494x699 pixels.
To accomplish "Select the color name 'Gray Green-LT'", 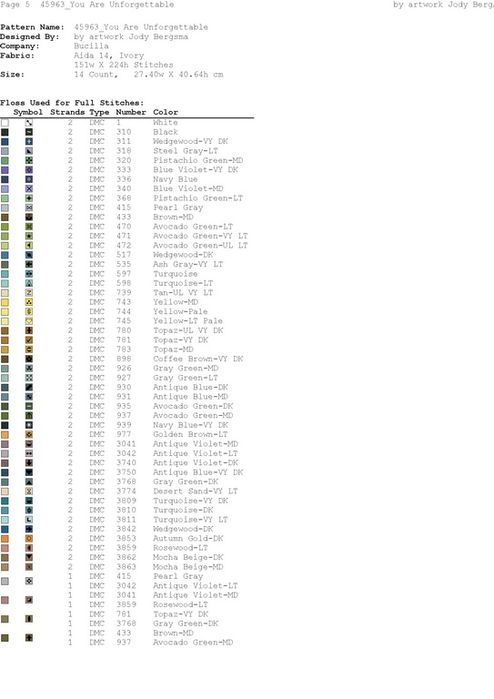I will click(x=185, y=378).
